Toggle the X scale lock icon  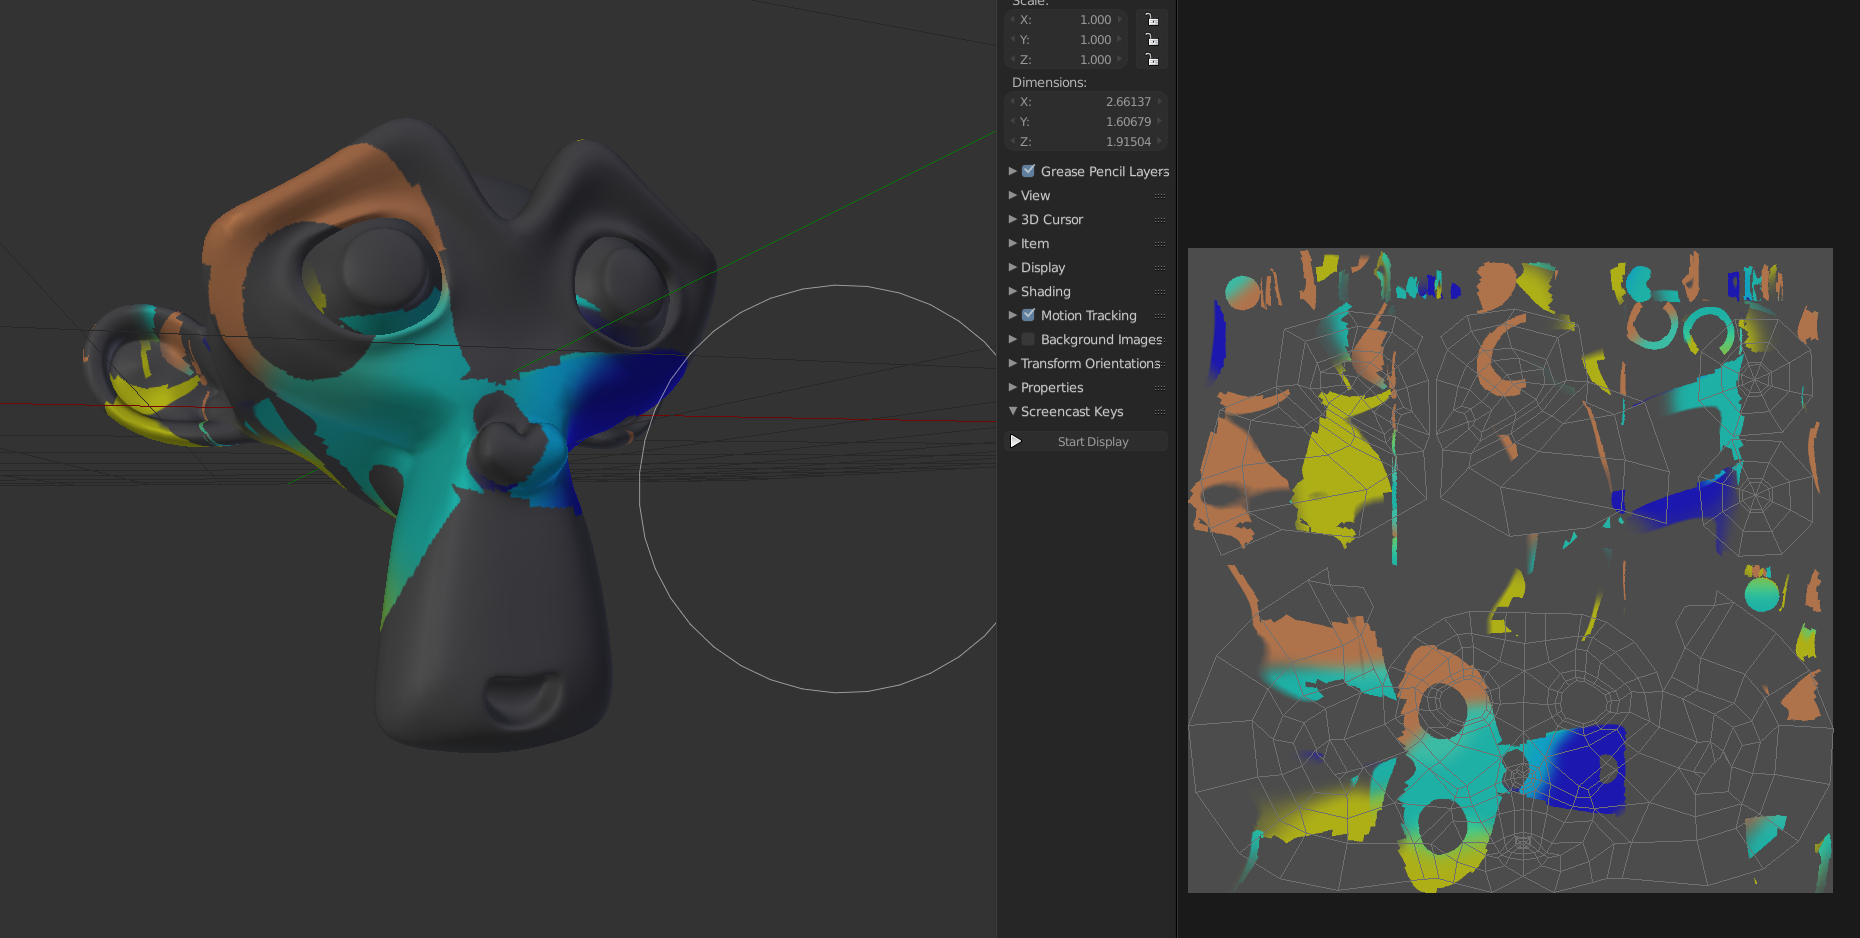tap(1151, 19)
